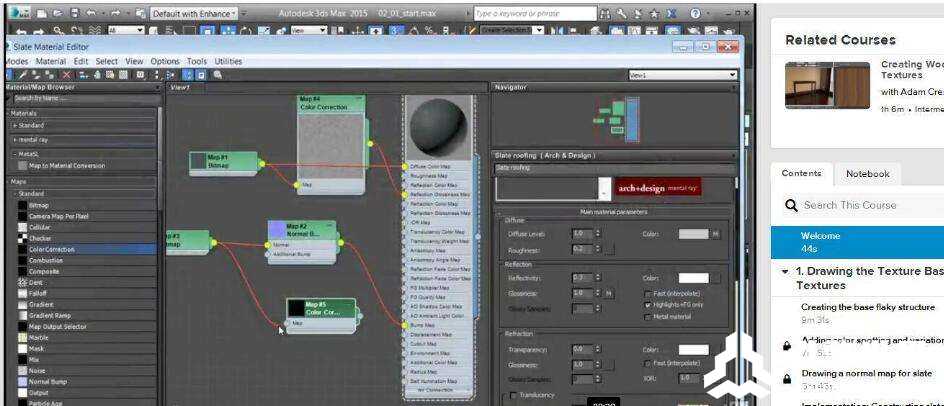
Task: Click the binoculars search icon
Action: (607, 13)
